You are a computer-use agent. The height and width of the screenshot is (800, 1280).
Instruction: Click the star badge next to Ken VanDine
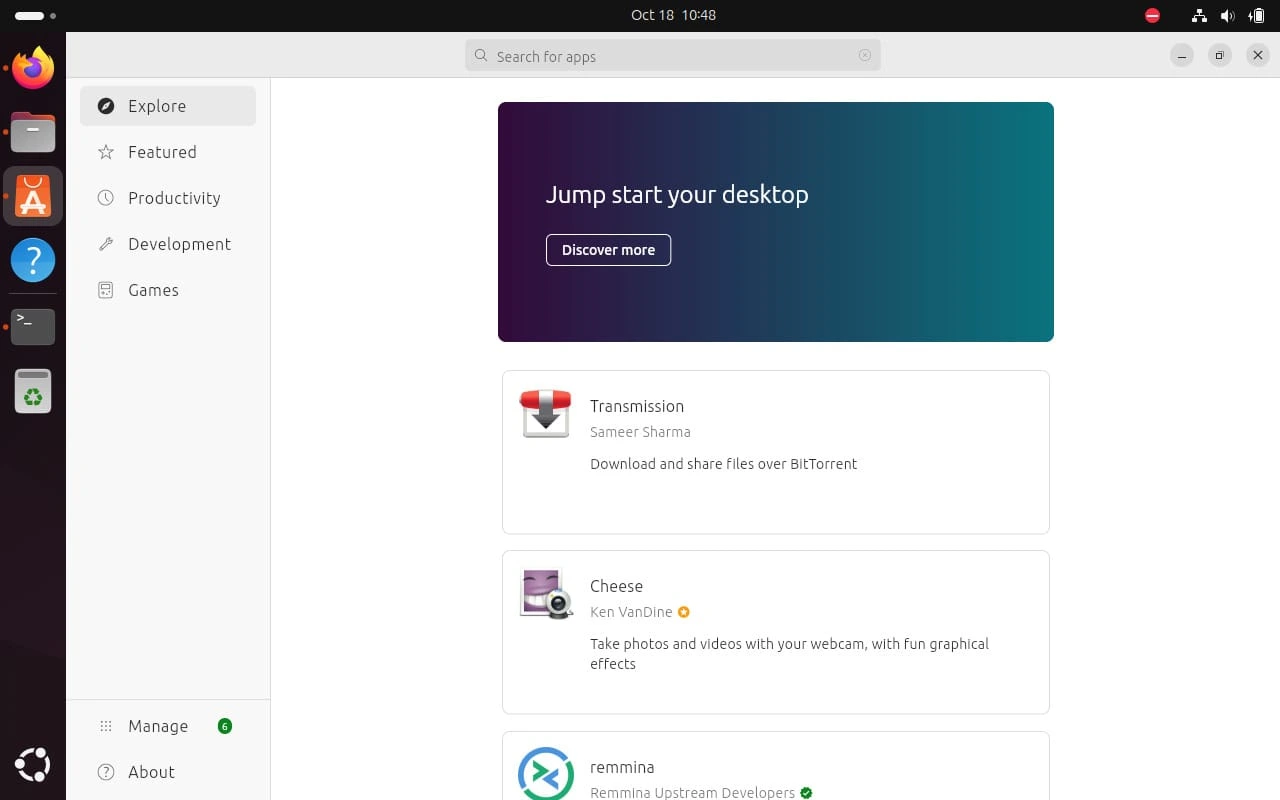click(x=684, y=612)
